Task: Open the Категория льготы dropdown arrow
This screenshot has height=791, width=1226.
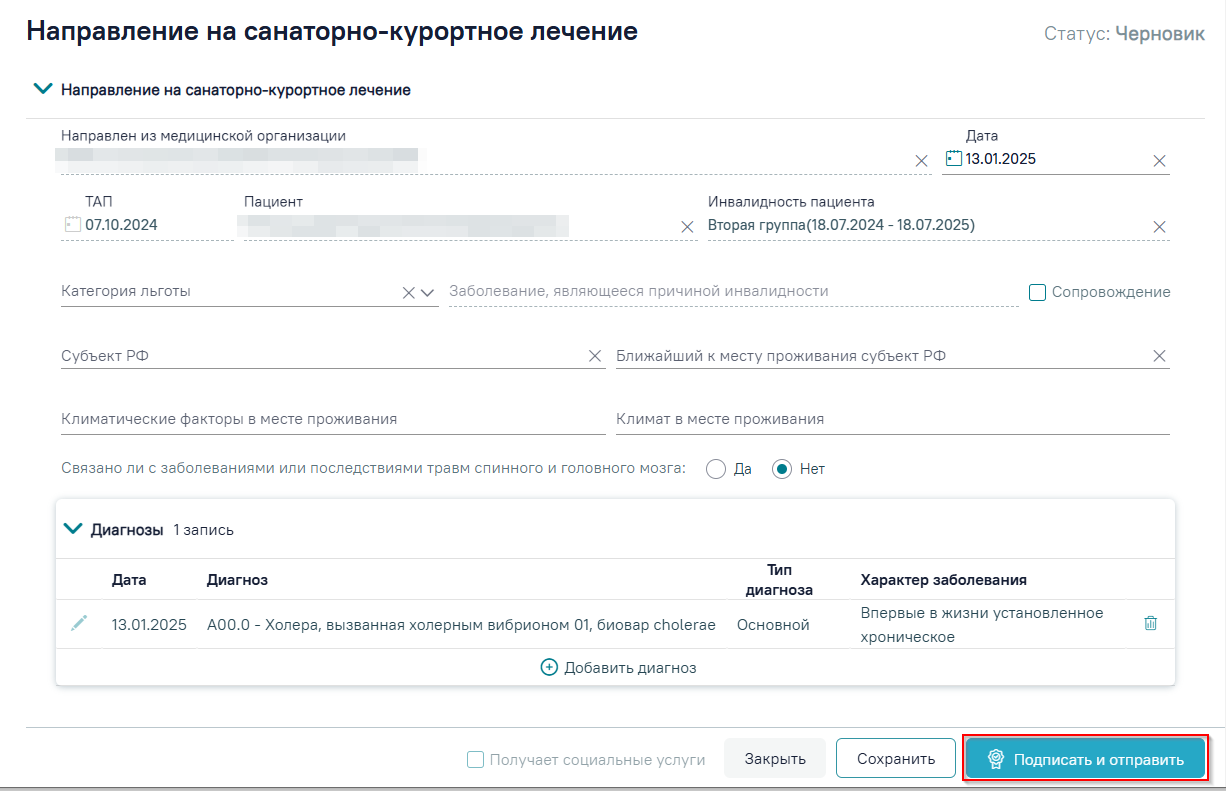Action: tap(427, 293)
